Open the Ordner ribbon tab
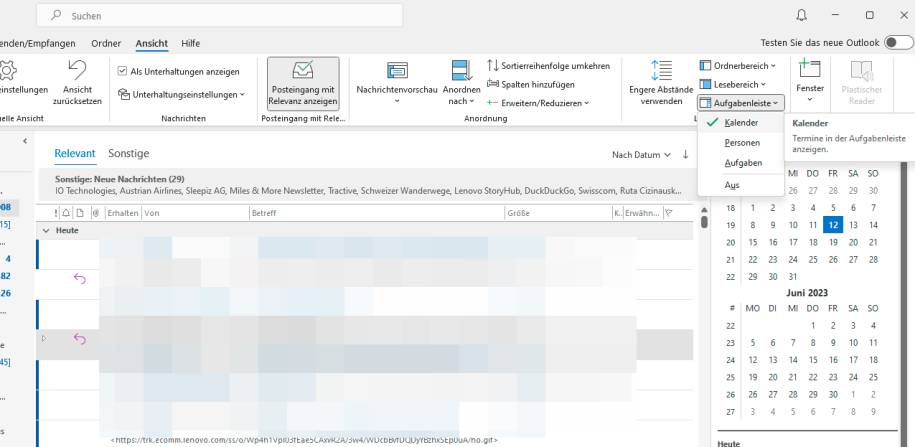 (106, 43)
